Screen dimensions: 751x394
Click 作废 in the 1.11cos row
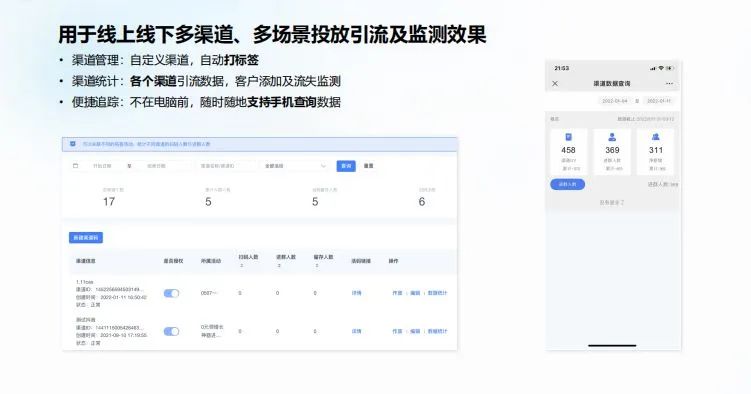tap(398, 293)
